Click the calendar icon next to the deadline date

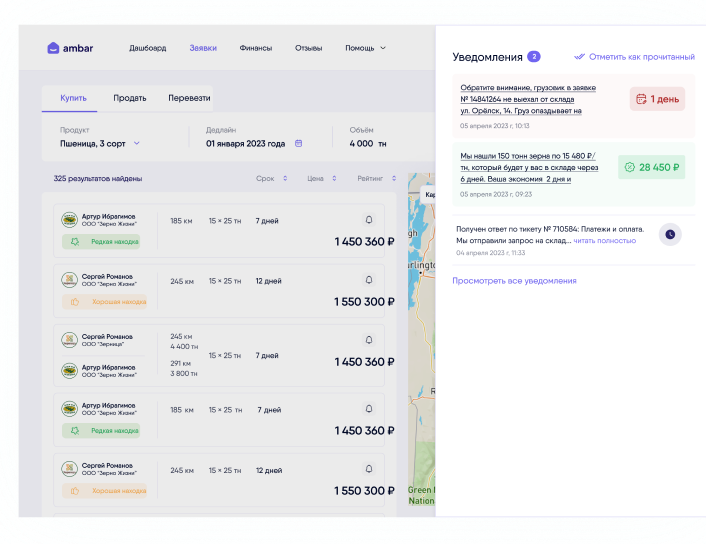click(297, 143)
